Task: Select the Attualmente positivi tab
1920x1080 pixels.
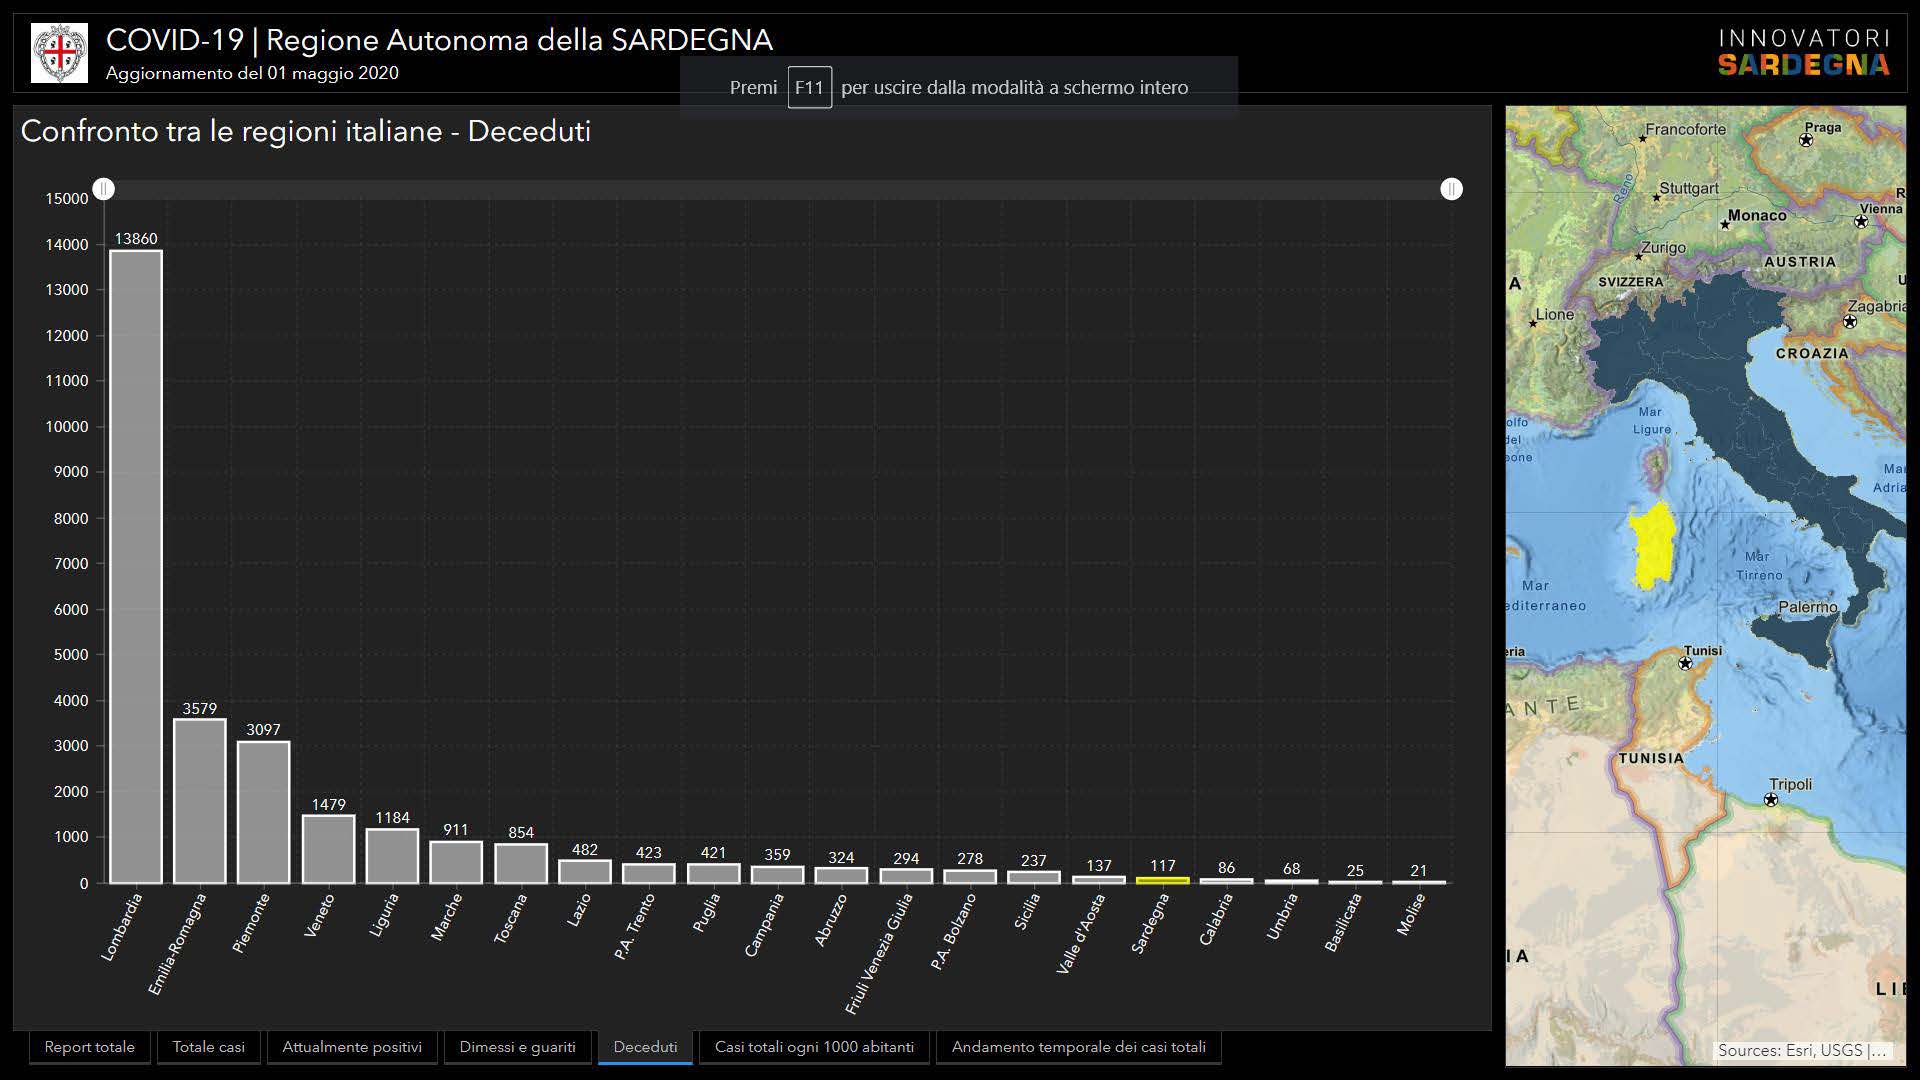Action: tap(352, 1047)
